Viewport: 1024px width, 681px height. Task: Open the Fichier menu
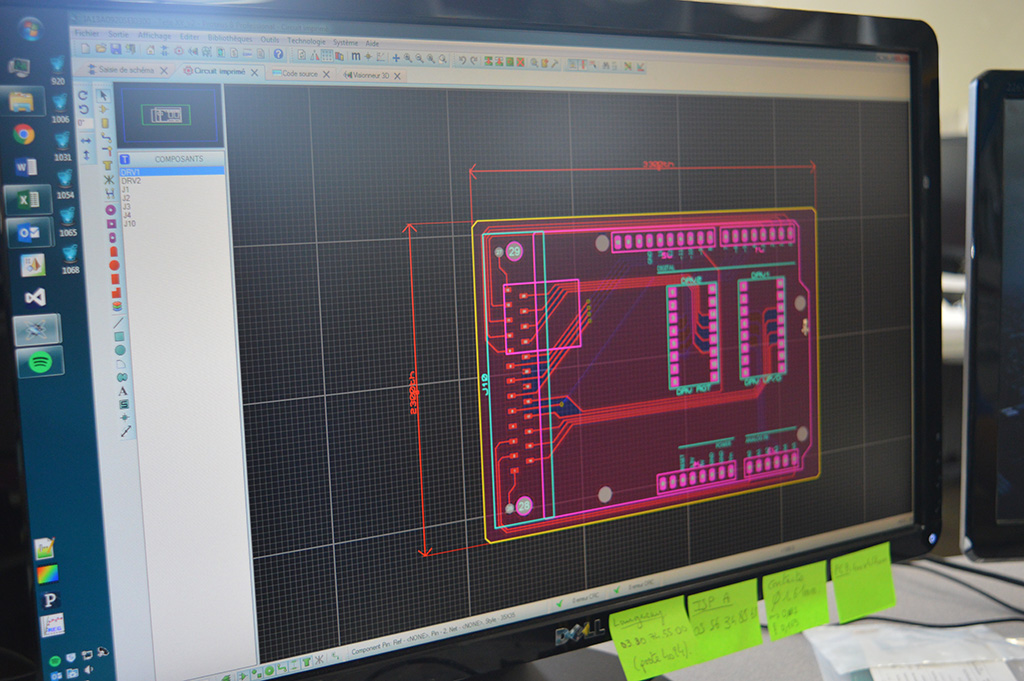tap(87, 33)
